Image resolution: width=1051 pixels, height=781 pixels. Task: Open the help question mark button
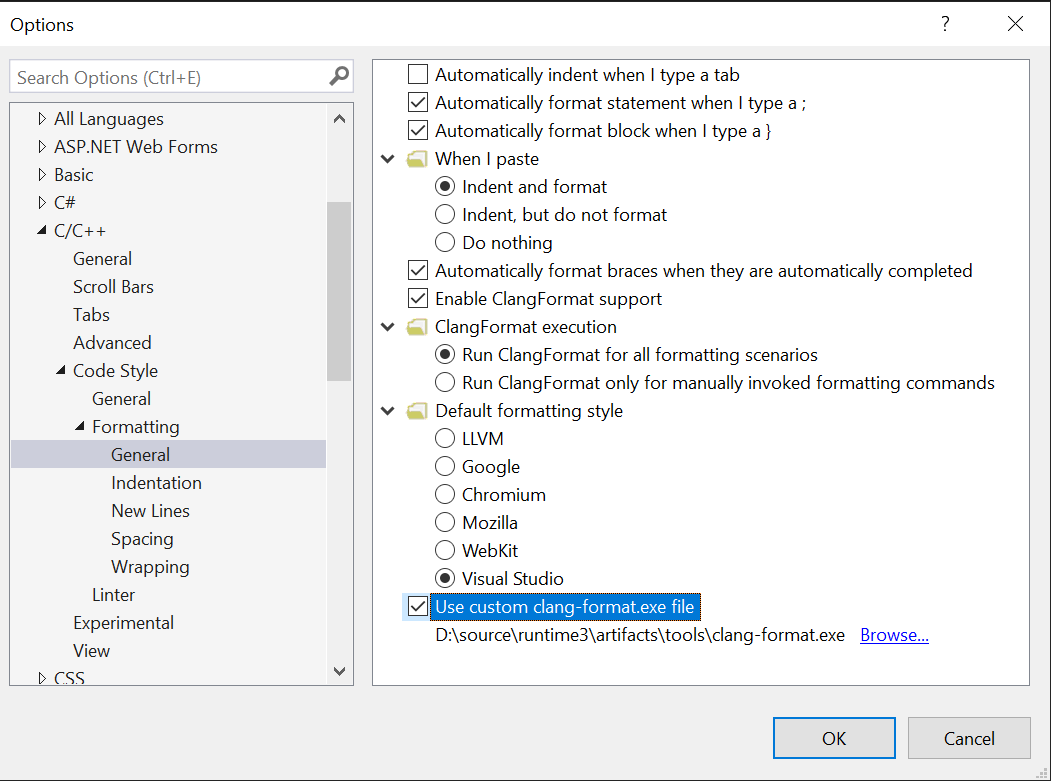coord(945,24)
